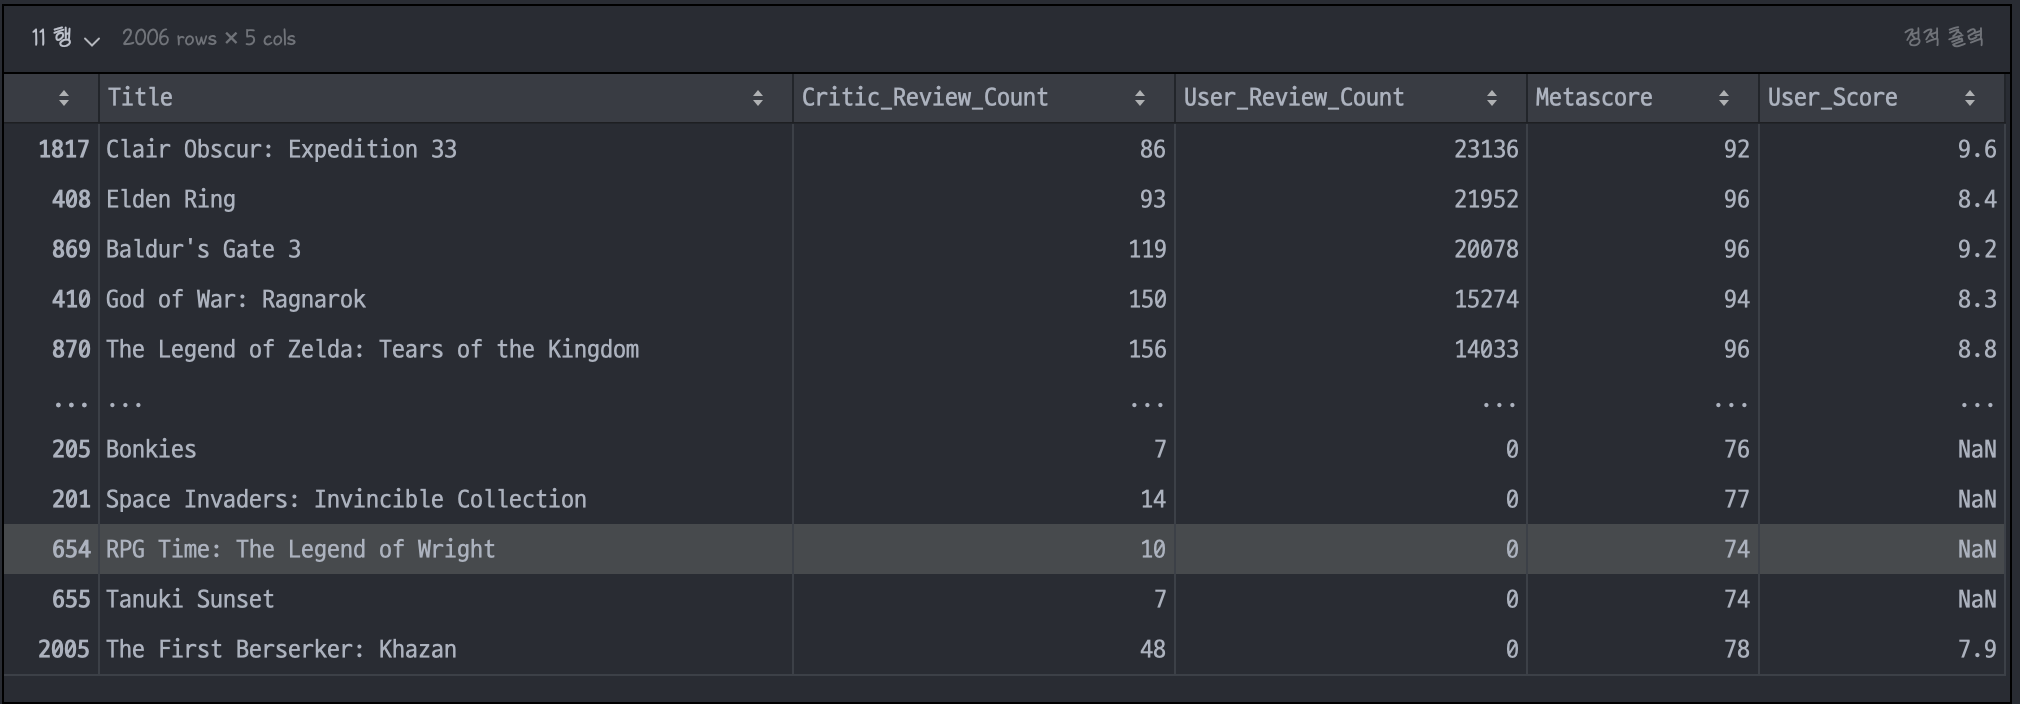
Task: Select The First Berserker: Khazan cell
Action: [446, 649]
